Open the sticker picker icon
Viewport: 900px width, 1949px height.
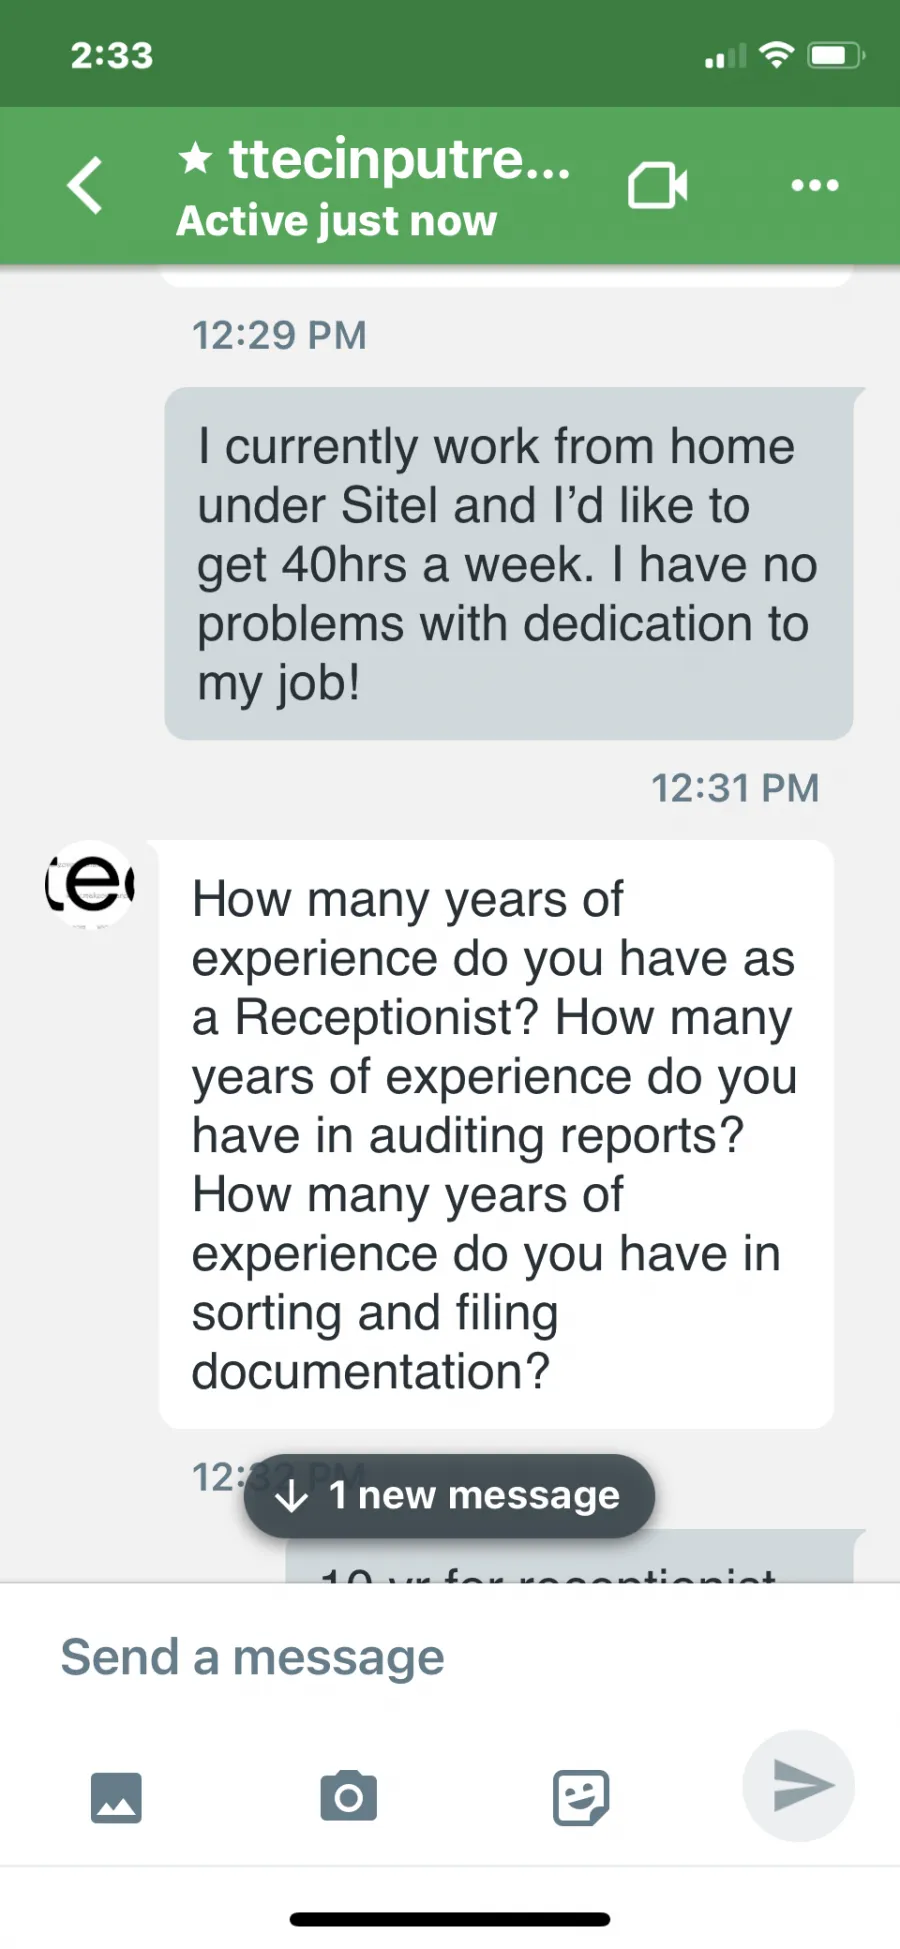click(x=581, y=1797)
